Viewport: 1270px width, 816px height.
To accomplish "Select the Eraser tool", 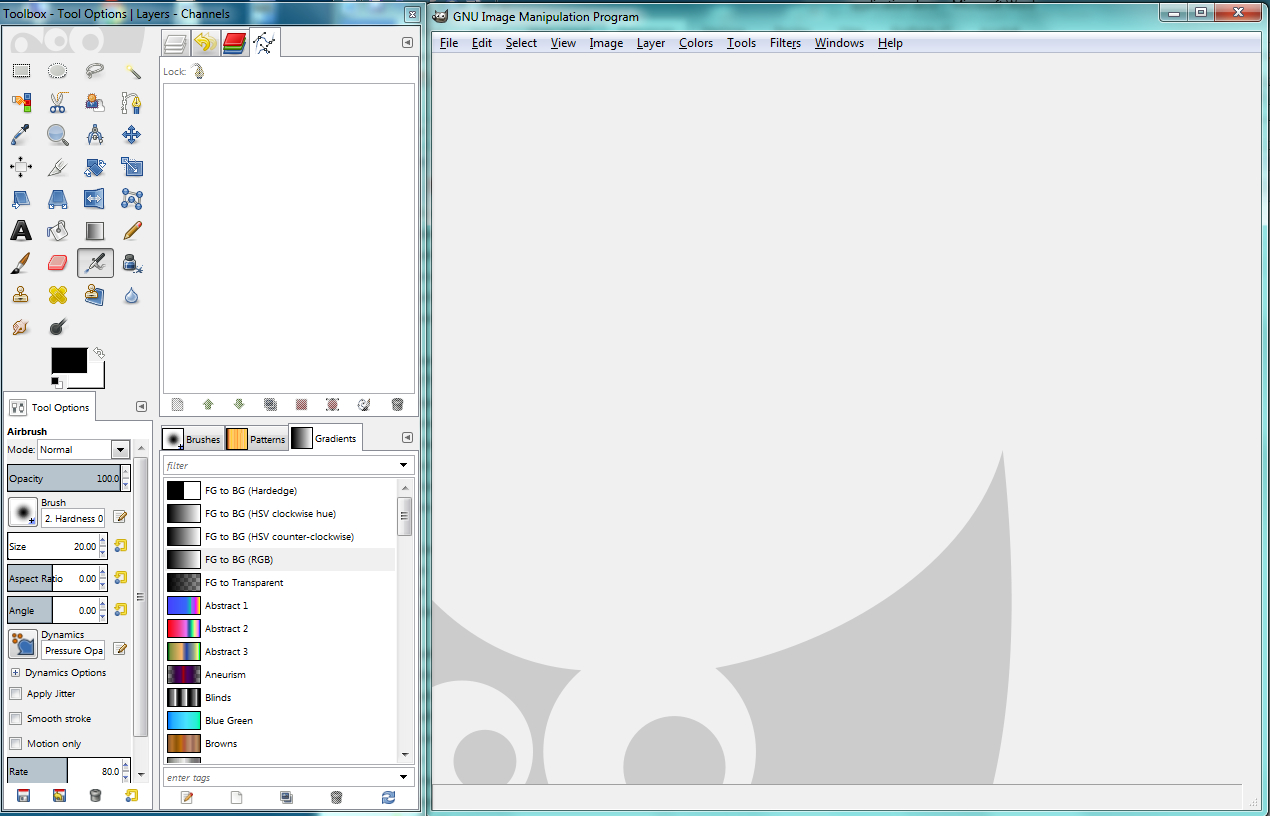I will (58, 263).
